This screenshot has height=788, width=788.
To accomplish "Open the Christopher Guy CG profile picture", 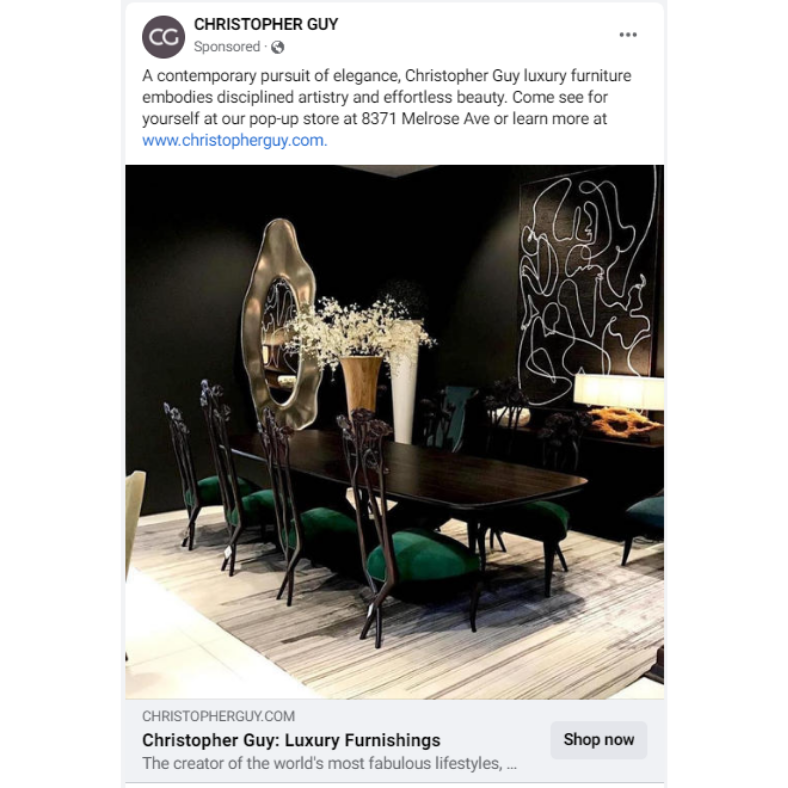I will tap(163, 37).
